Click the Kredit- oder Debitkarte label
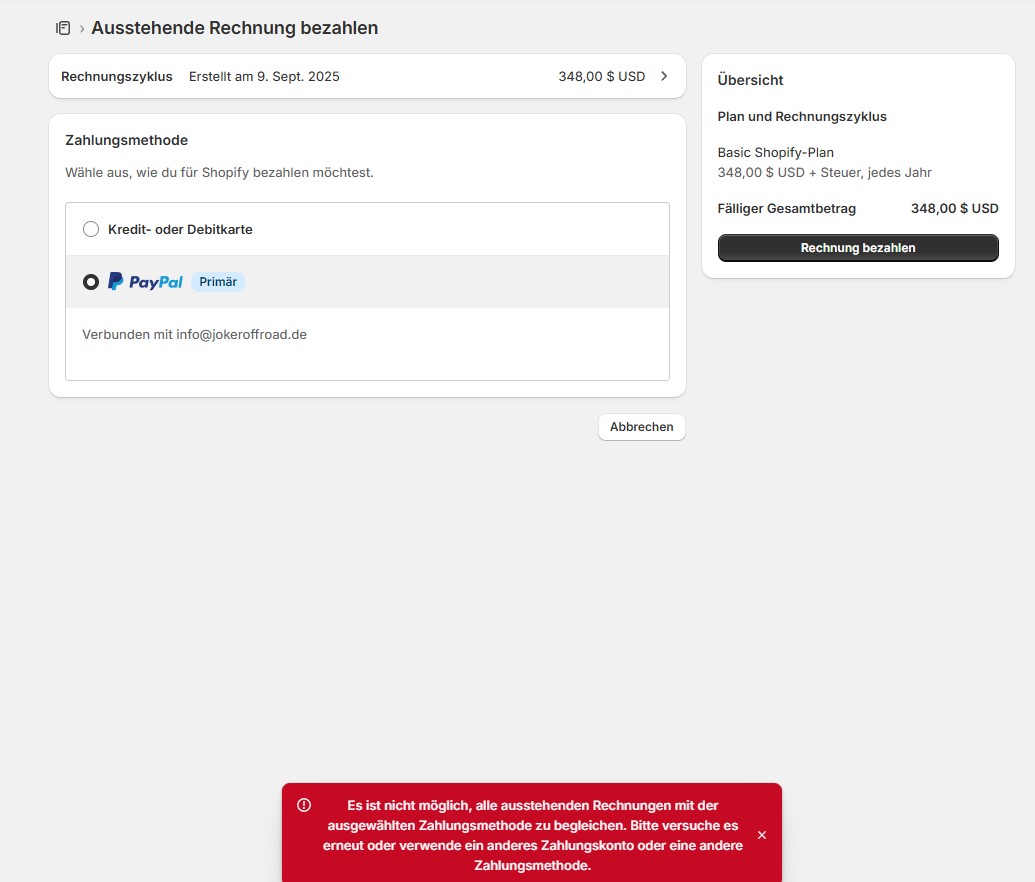Image resolution: width=1035 pixels, height=882 pixels. tap(180, 229)
